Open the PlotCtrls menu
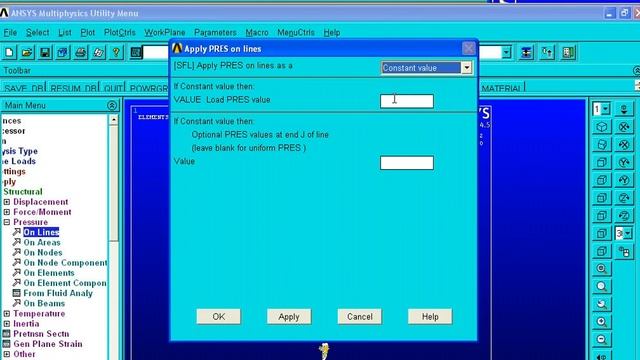 [120, 33]
